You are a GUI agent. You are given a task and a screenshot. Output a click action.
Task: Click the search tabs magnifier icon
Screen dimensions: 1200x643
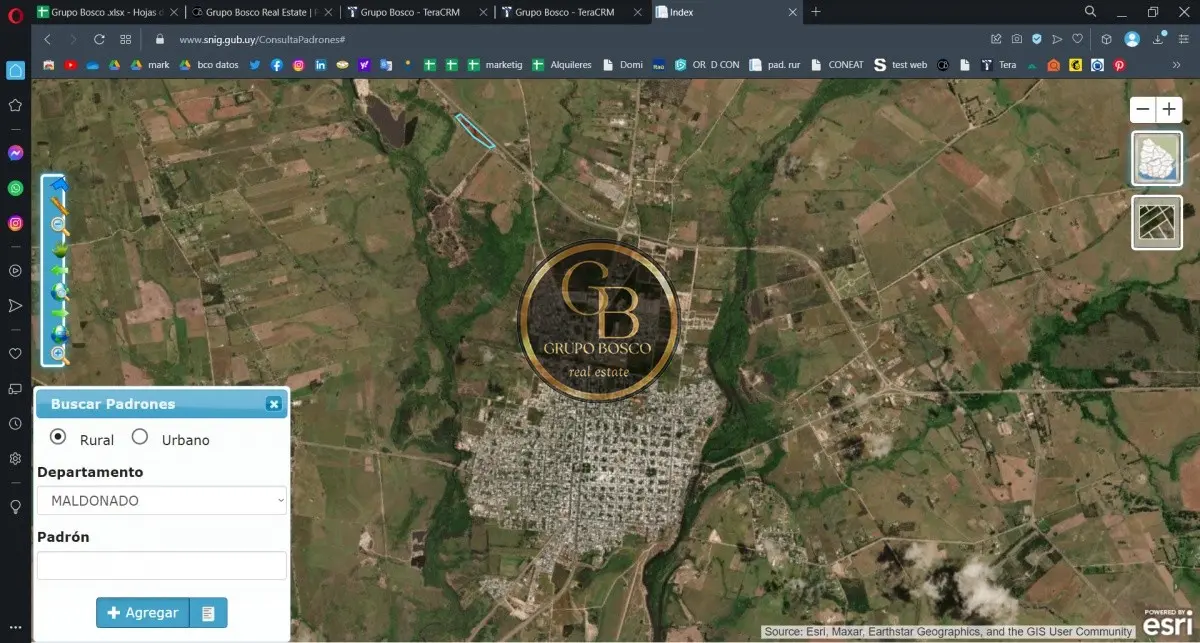pos(1091,12)
